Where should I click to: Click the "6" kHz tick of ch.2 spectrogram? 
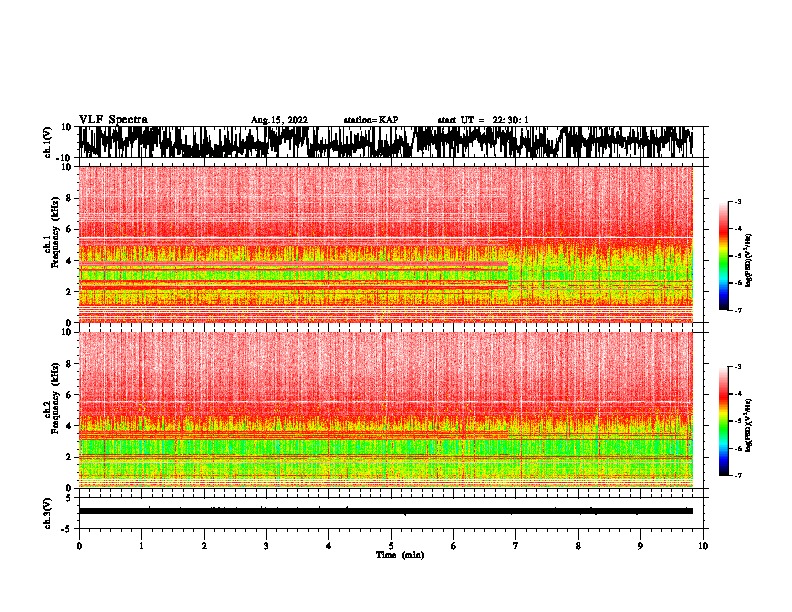(69, 395)
